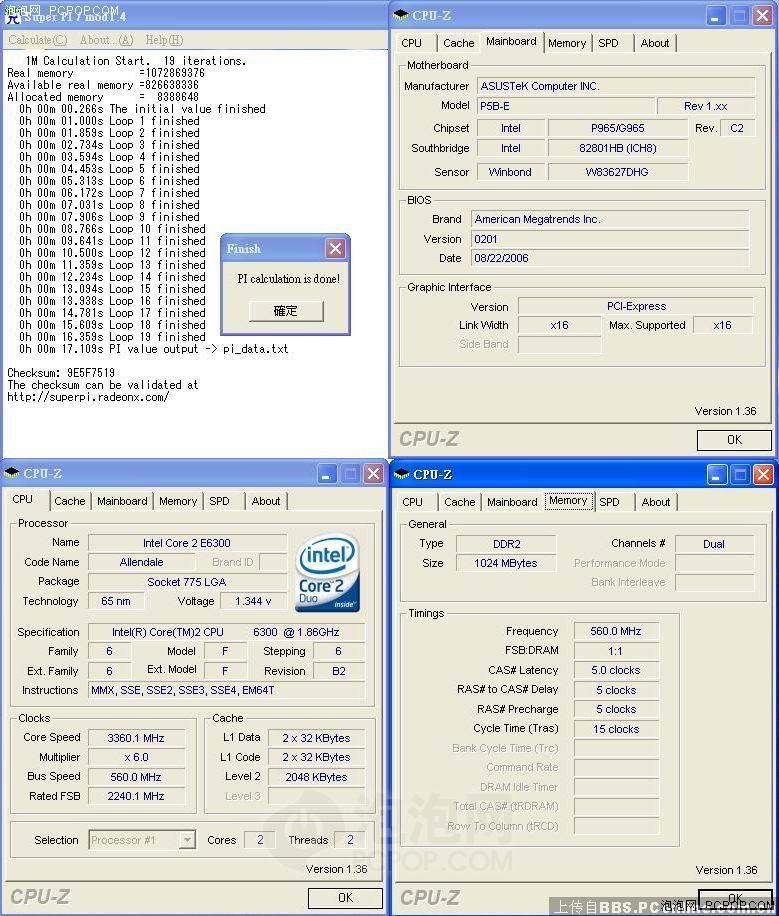Click the Cycle Time 15 clocks value
Viewport: 779px width, 916px height.
tap(616, 729)
